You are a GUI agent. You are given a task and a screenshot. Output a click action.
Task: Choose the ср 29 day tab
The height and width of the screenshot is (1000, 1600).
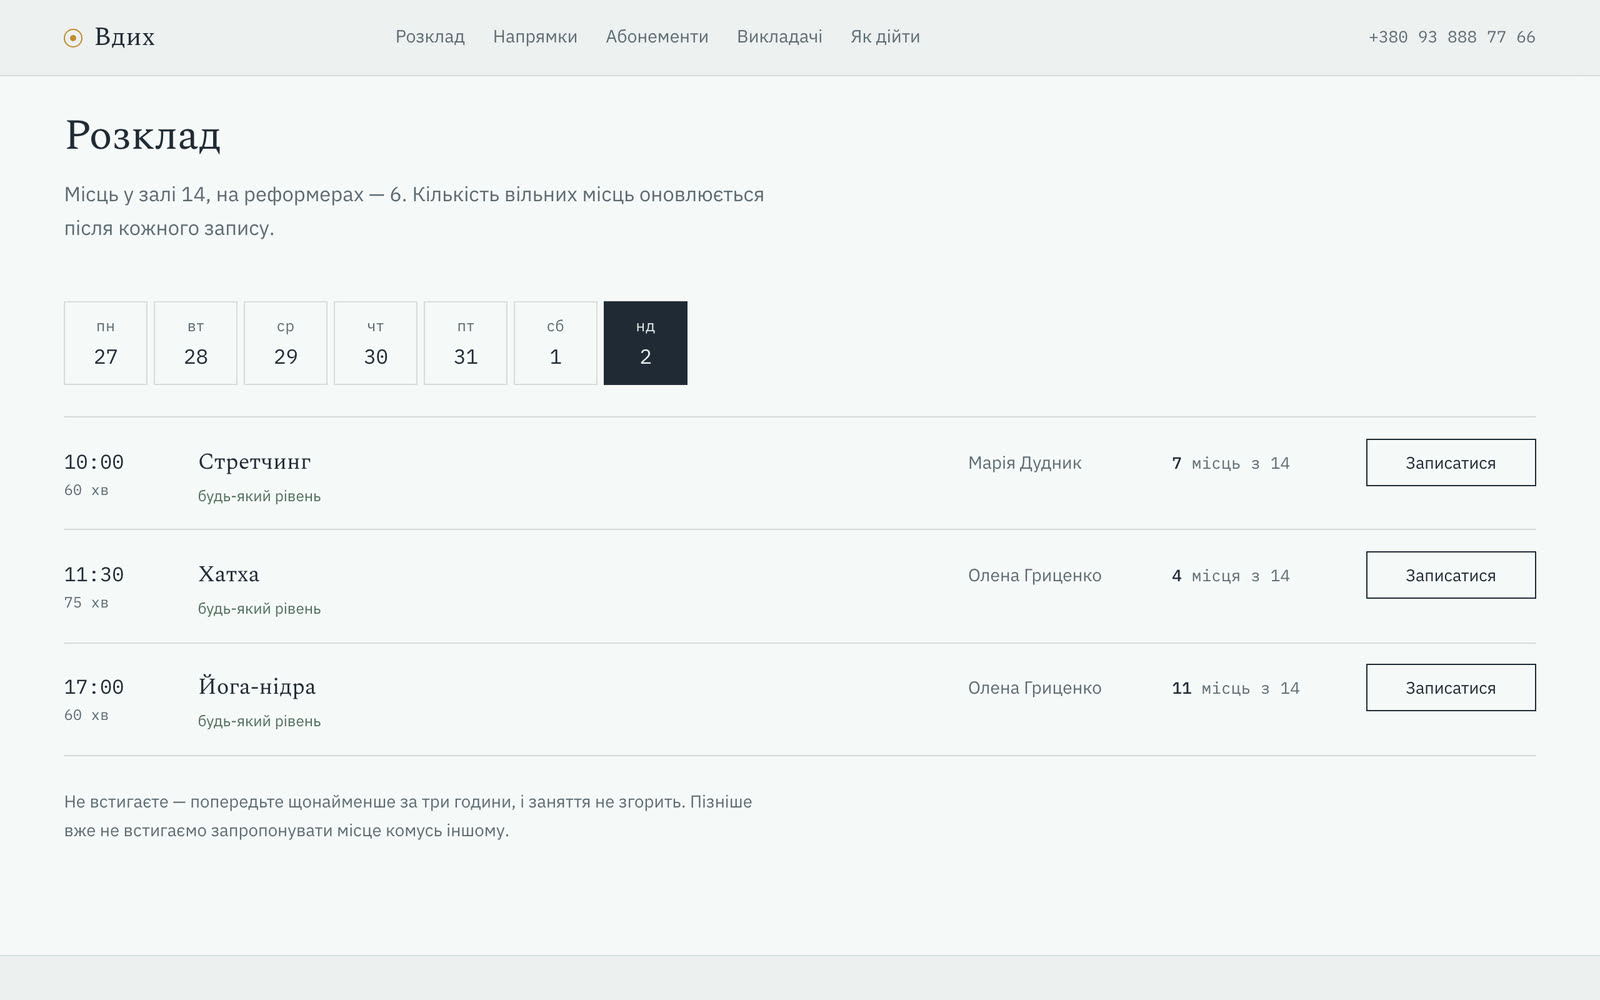[286, 343]
